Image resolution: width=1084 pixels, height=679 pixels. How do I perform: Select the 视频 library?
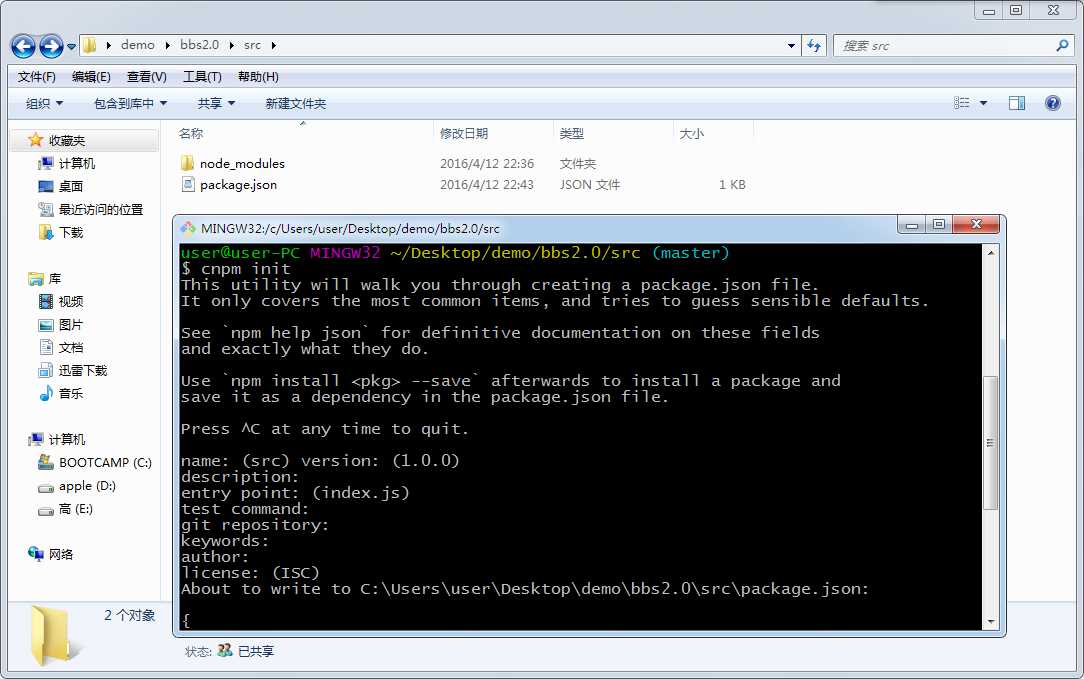71,301
